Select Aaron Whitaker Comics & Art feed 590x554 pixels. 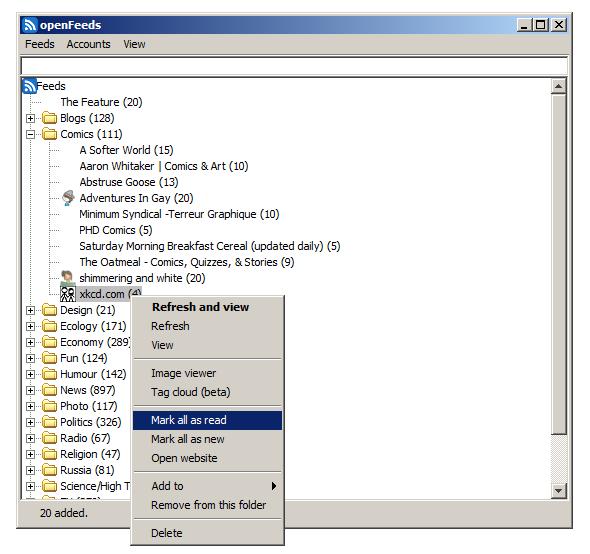point(164,166)
